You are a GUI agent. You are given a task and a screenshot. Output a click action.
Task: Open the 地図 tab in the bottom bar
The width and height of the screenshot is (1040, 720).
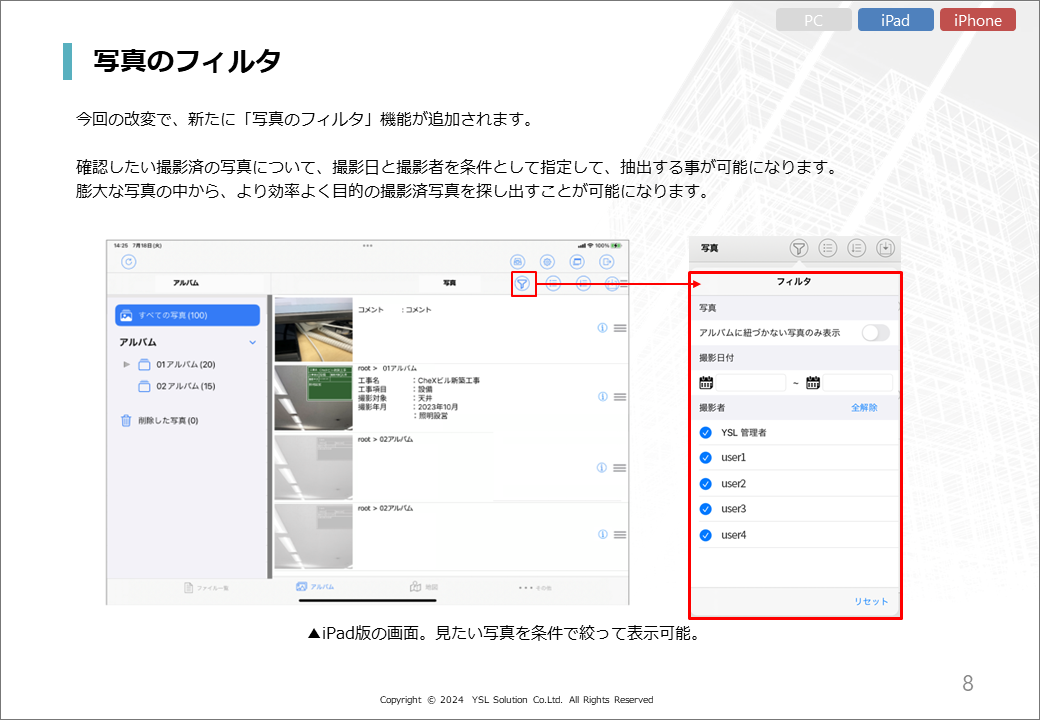click(423, 587)
